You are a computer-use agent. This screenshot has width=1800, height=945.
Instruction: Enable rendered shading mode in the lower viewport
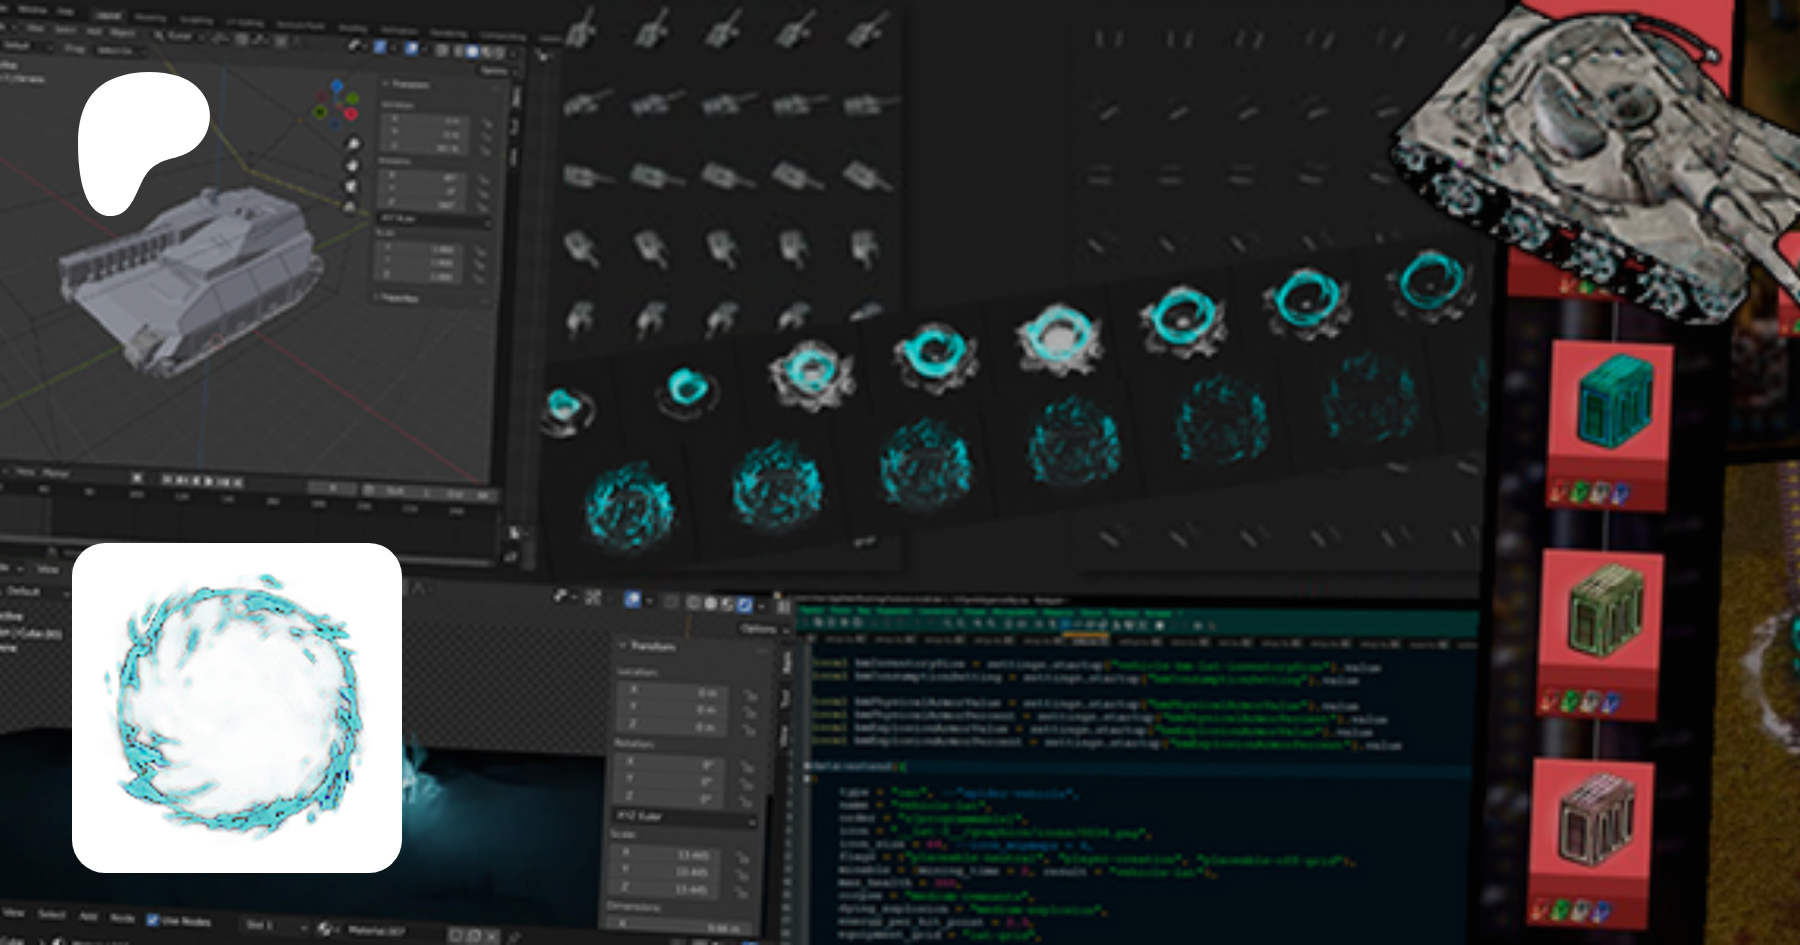tap(743, 604)
